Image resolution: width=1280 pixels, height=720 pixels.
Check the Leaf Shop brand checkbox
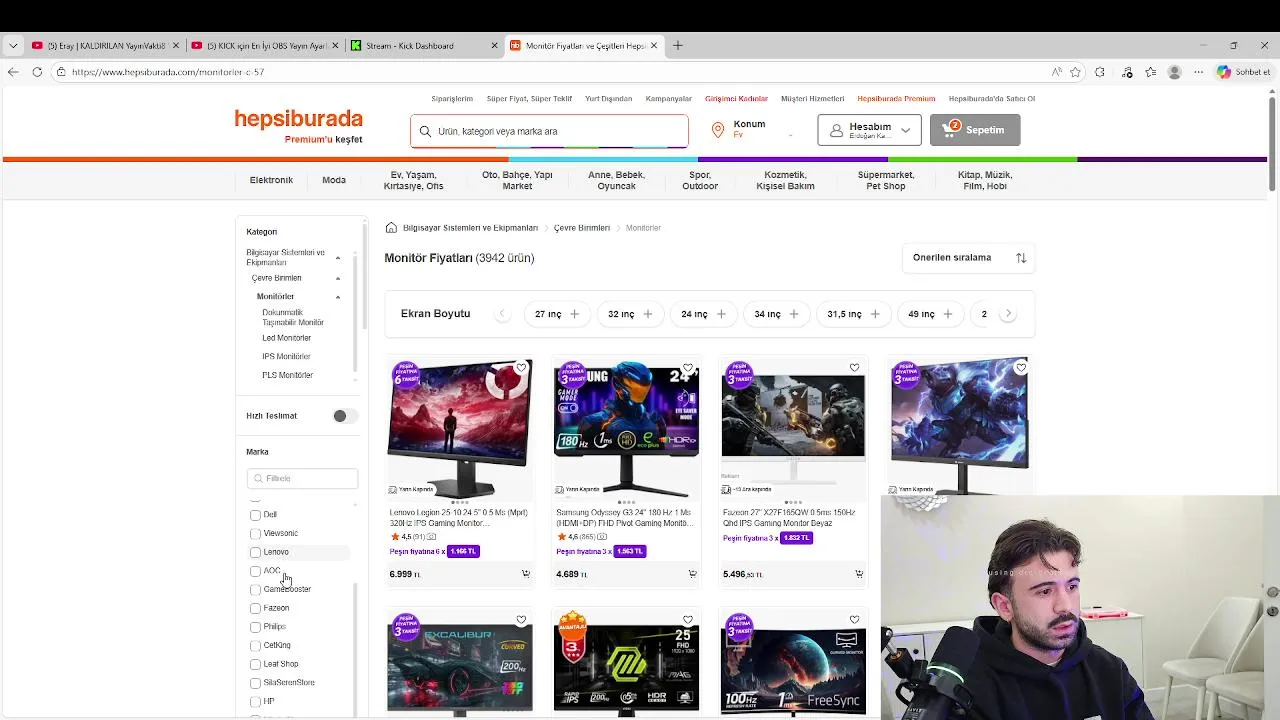255,664
